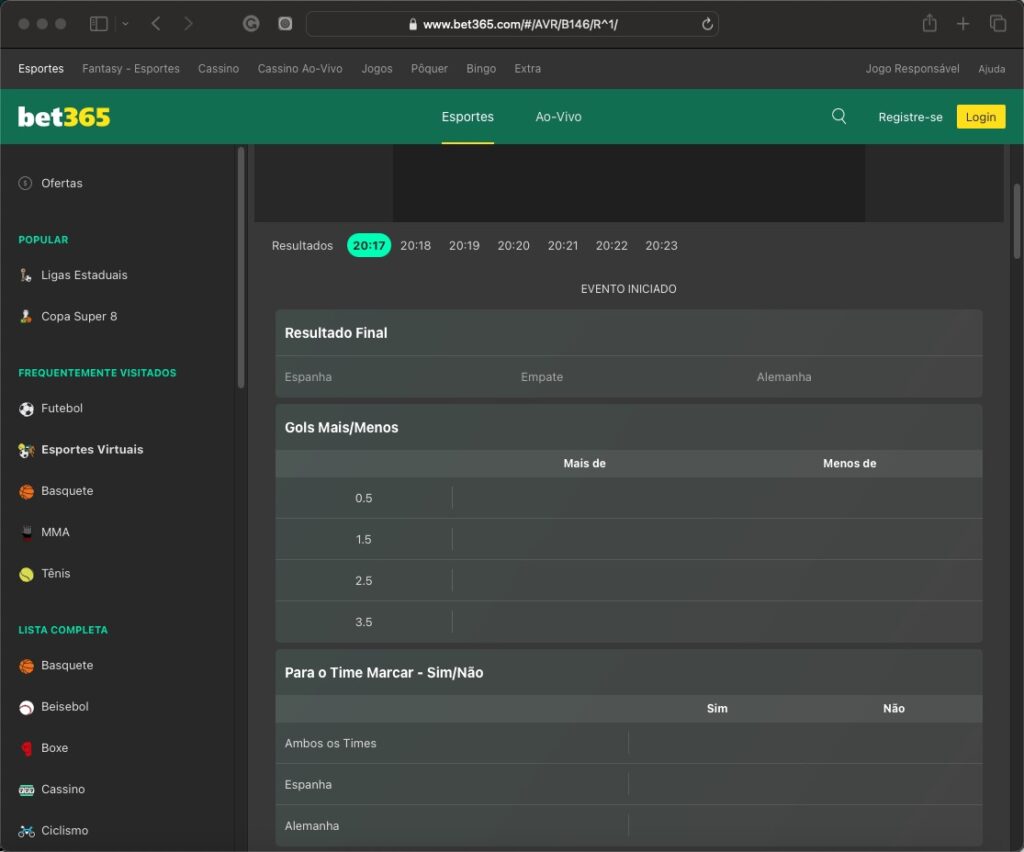
Task: Open Pôquer in the top menu
Action: (429, 69)
